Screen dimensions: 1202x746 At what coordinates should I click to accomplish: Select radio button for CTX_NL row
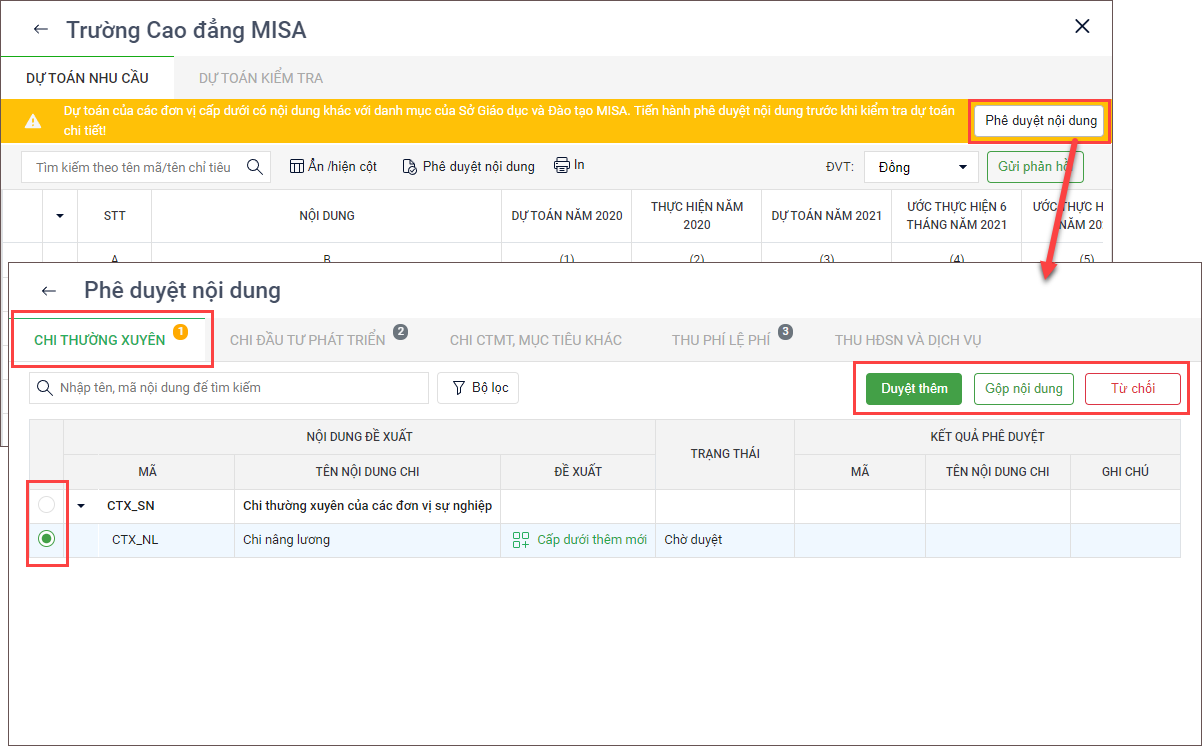[x=47, y=539]
